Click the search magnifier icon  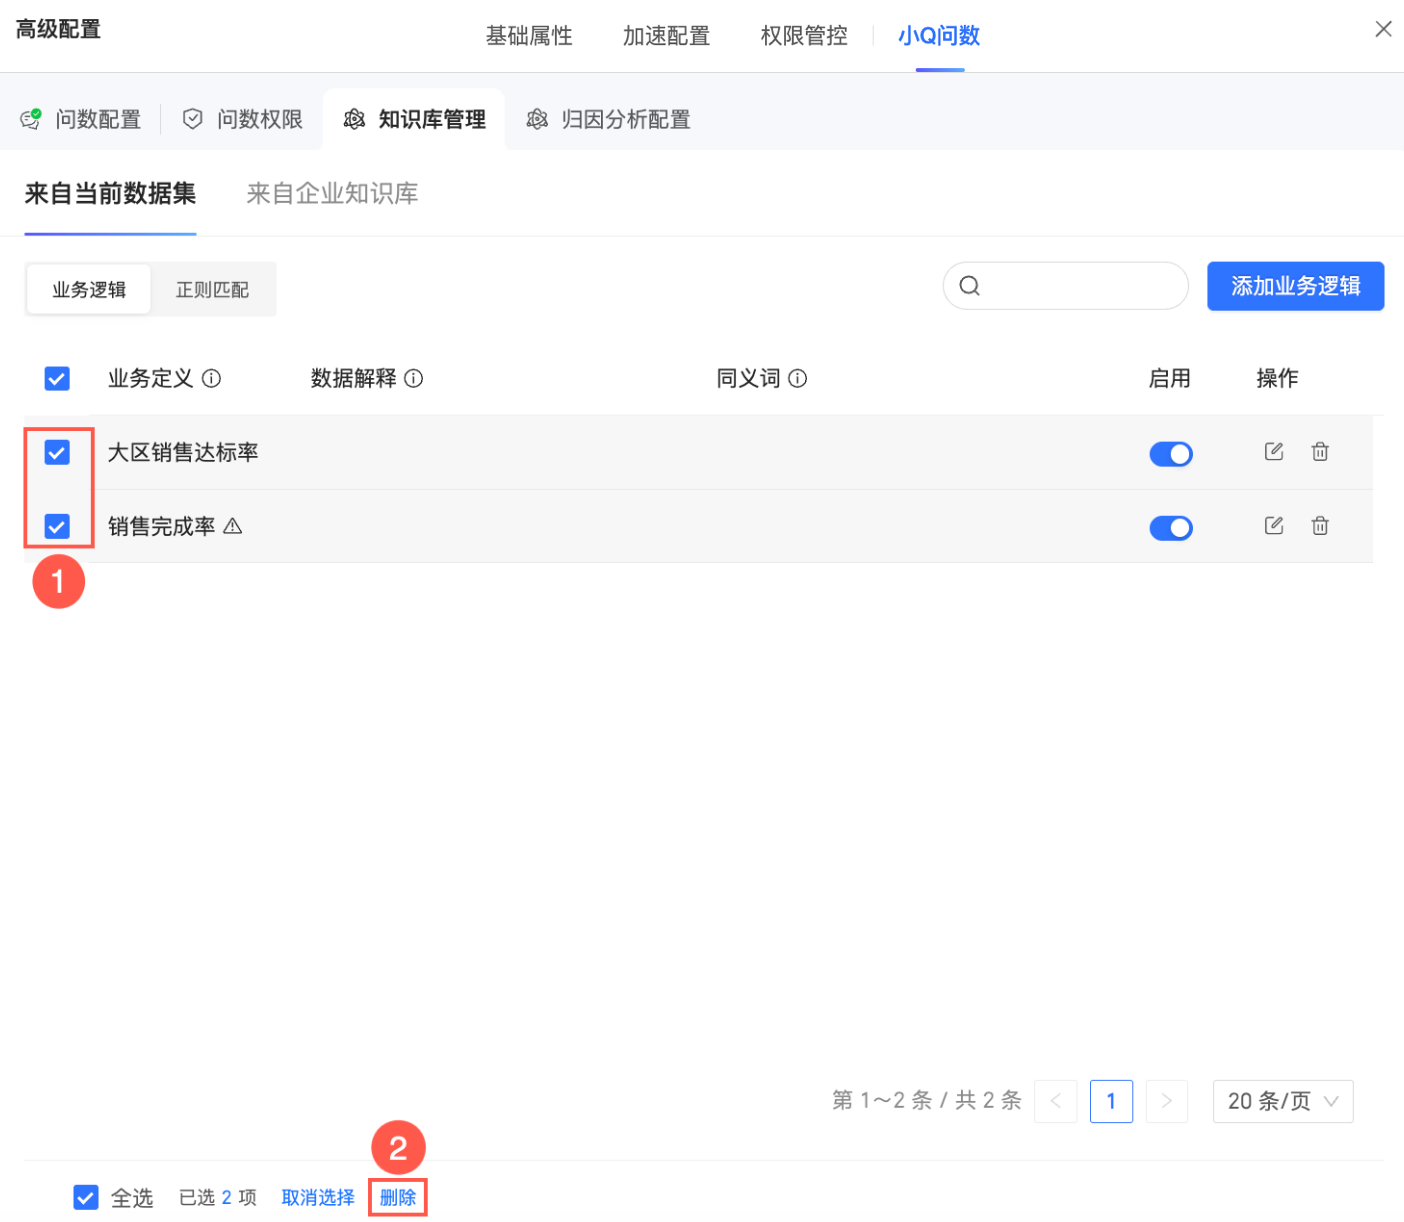[x=969, y=286]
